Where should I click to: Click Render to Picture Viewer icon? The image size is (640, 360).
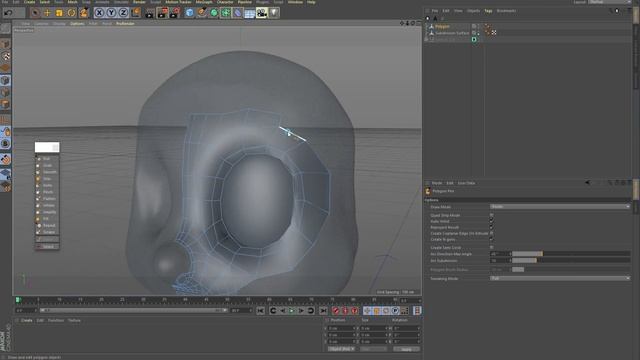pos(162,13)
